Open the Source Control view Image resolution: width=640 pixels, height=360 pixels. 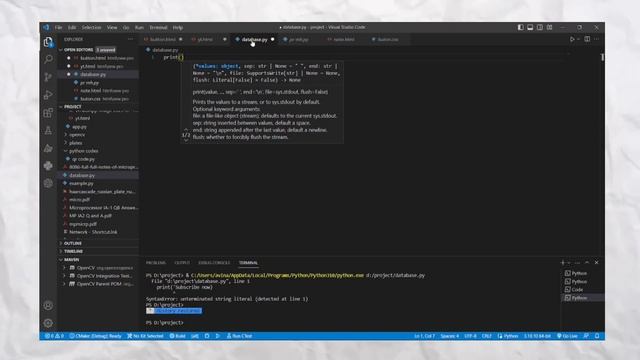click(48, 77)
